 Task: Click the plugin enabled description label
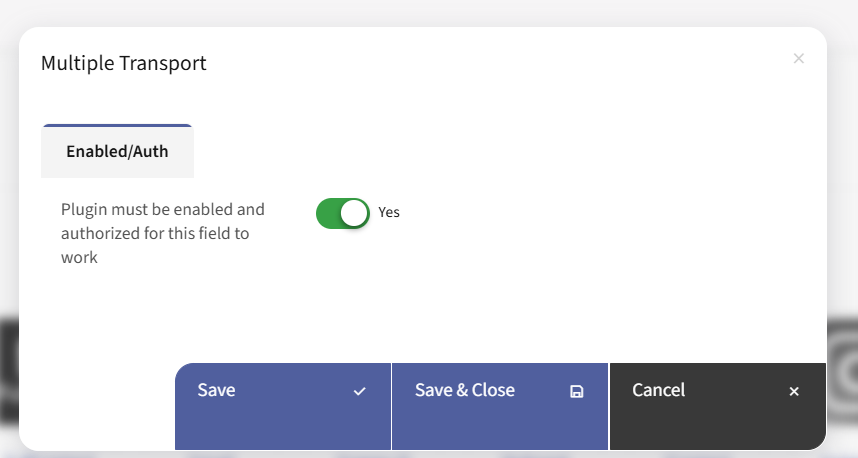click(x=163, y=233)
